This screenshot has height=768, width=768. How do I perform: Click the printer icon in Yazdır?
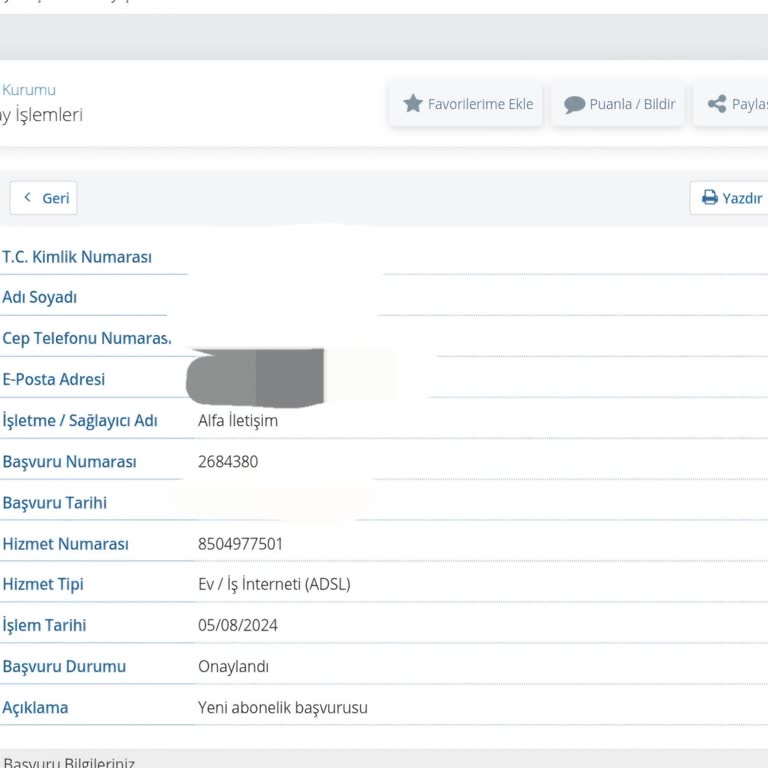click(x=710, y=197)
